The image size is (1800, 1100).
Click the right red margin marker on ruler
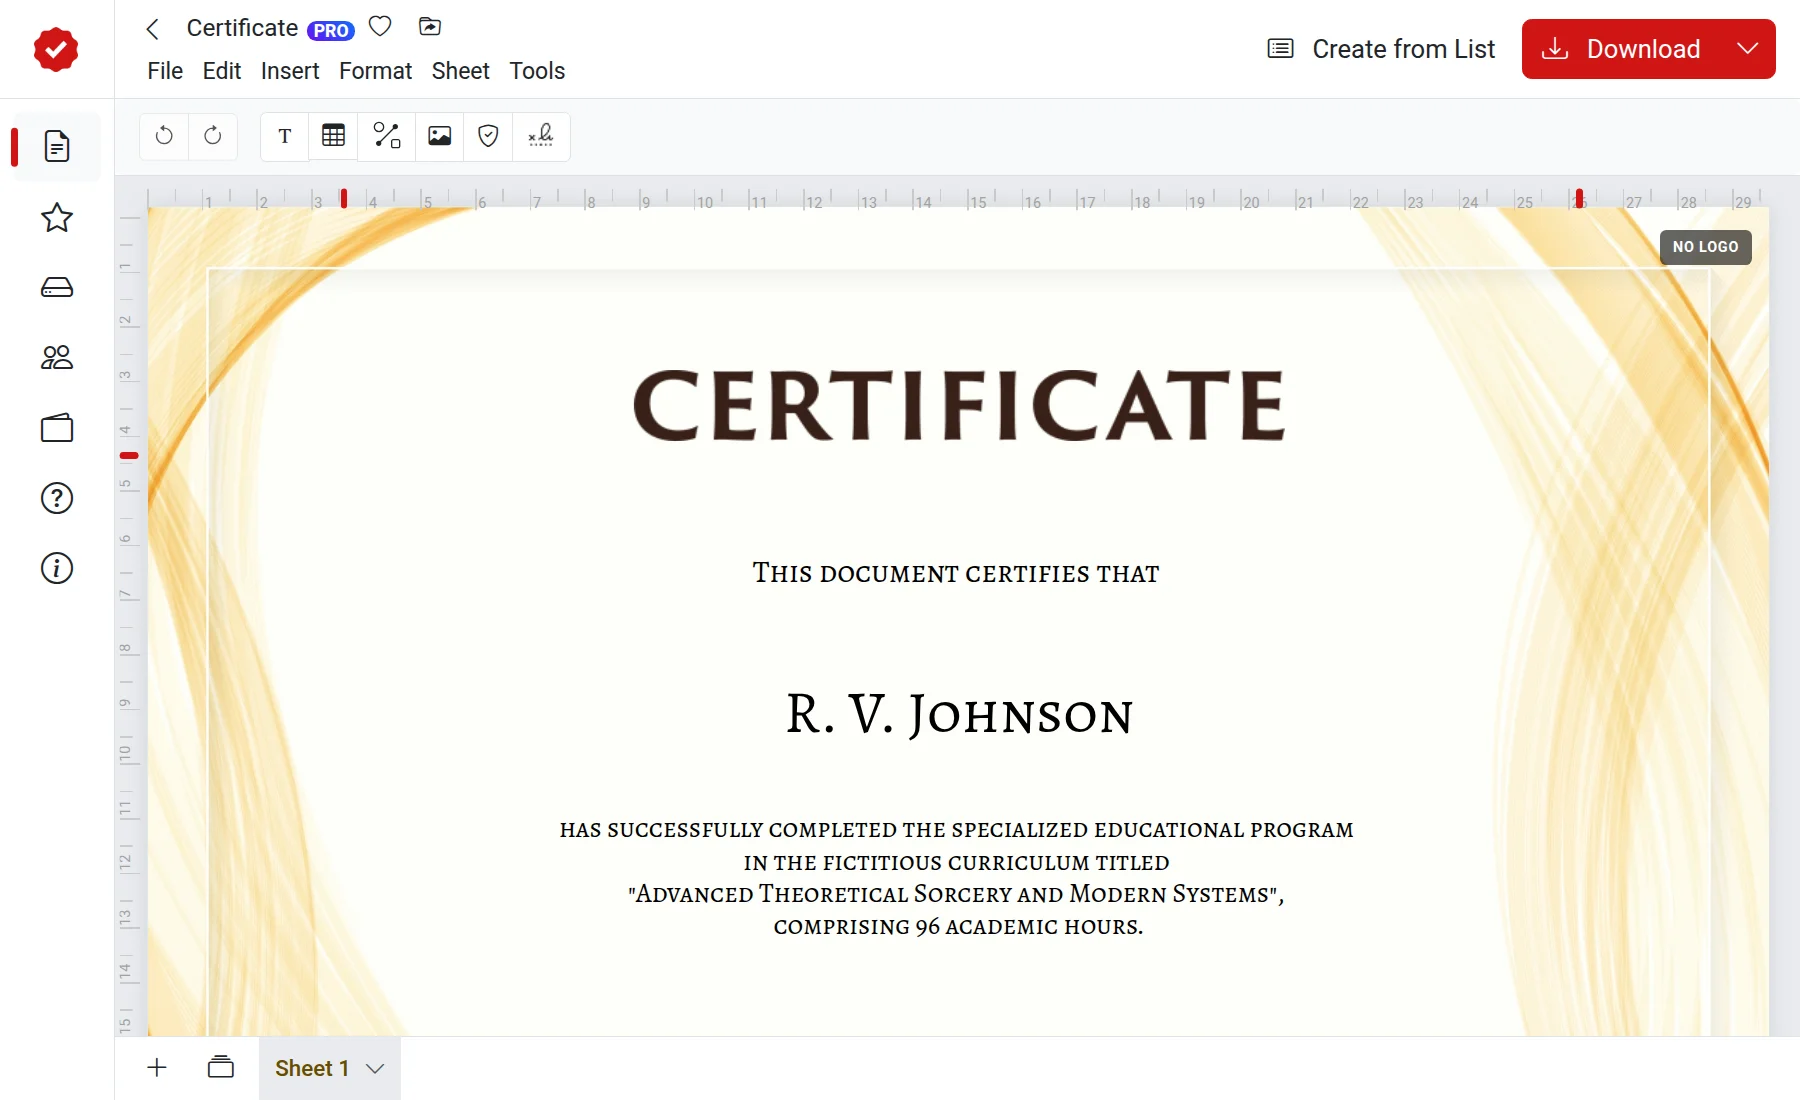[x=1579, y=198]
